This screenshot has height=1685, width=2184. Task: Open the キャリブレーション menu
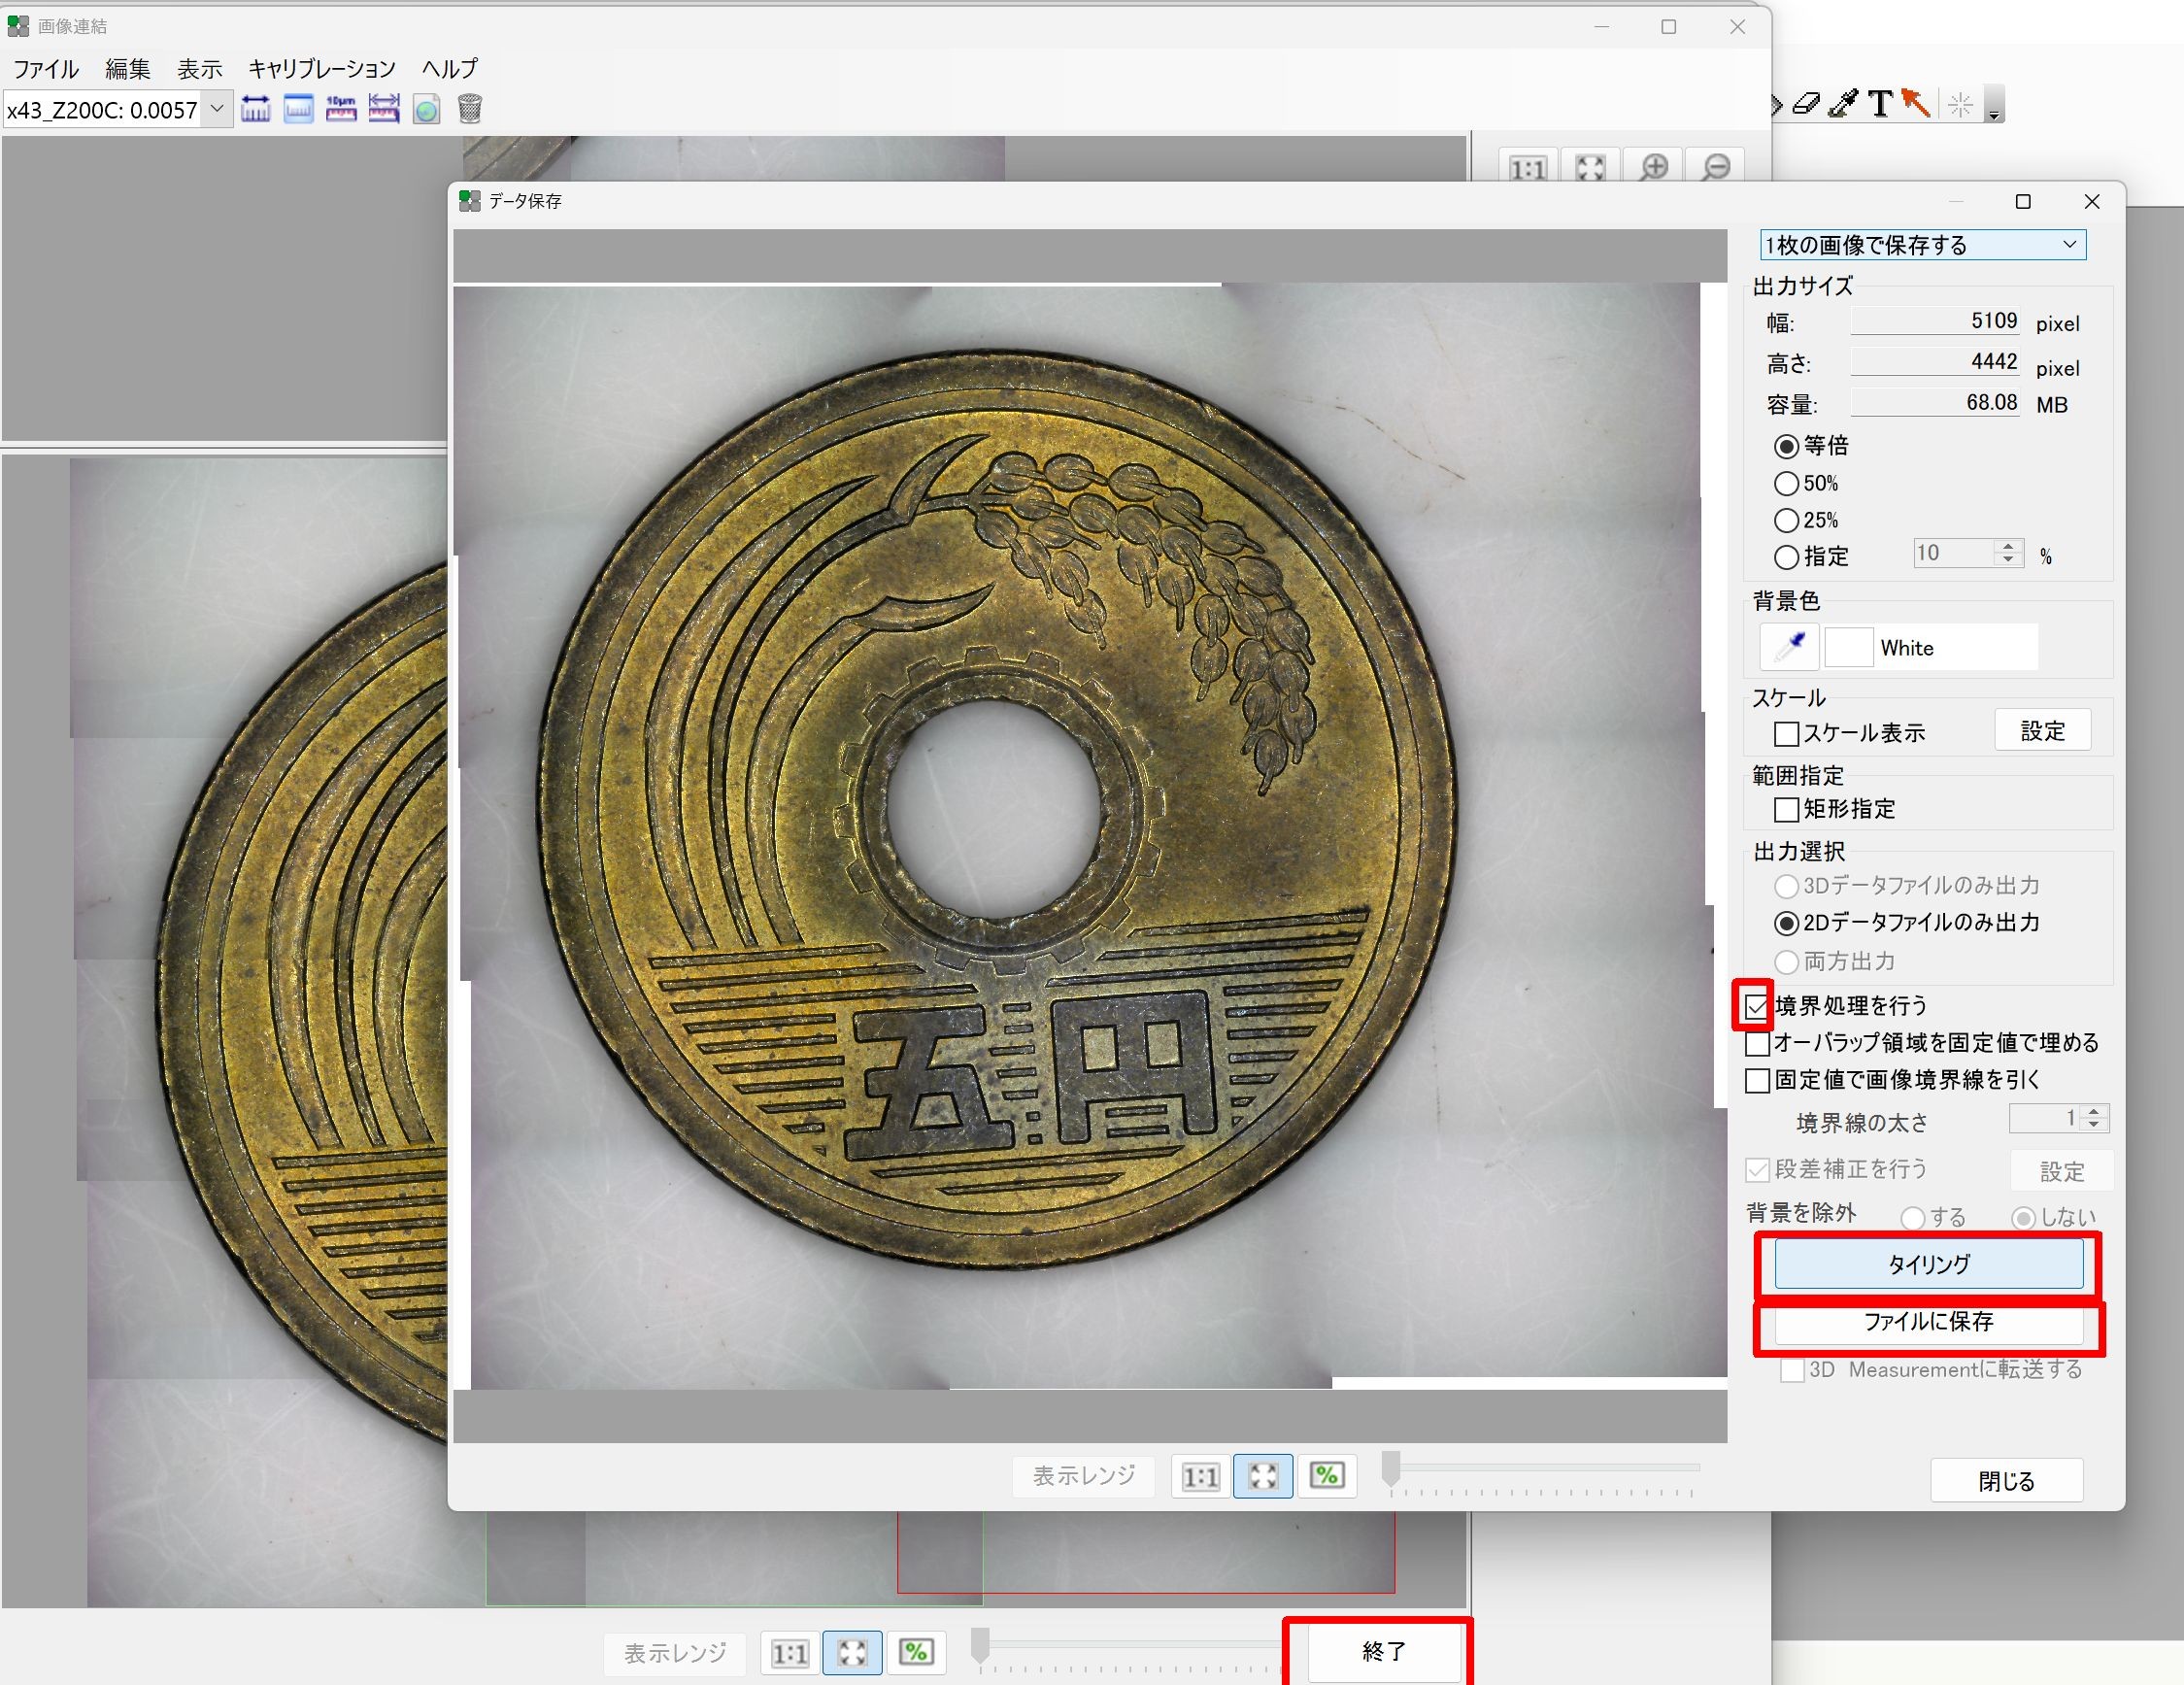(322, 69)
